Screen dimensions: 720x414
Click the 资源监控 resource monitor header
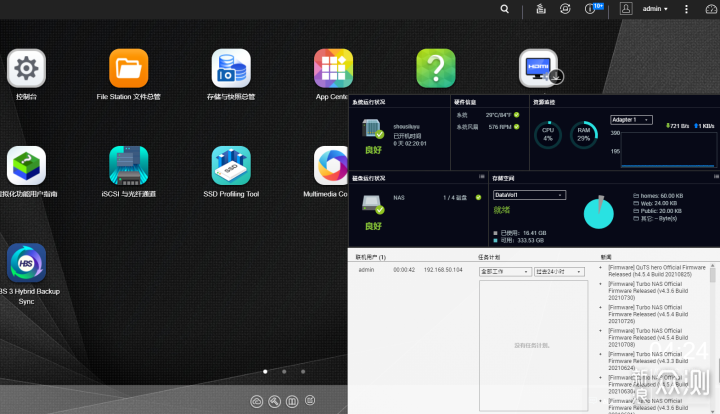coord(544,102)
